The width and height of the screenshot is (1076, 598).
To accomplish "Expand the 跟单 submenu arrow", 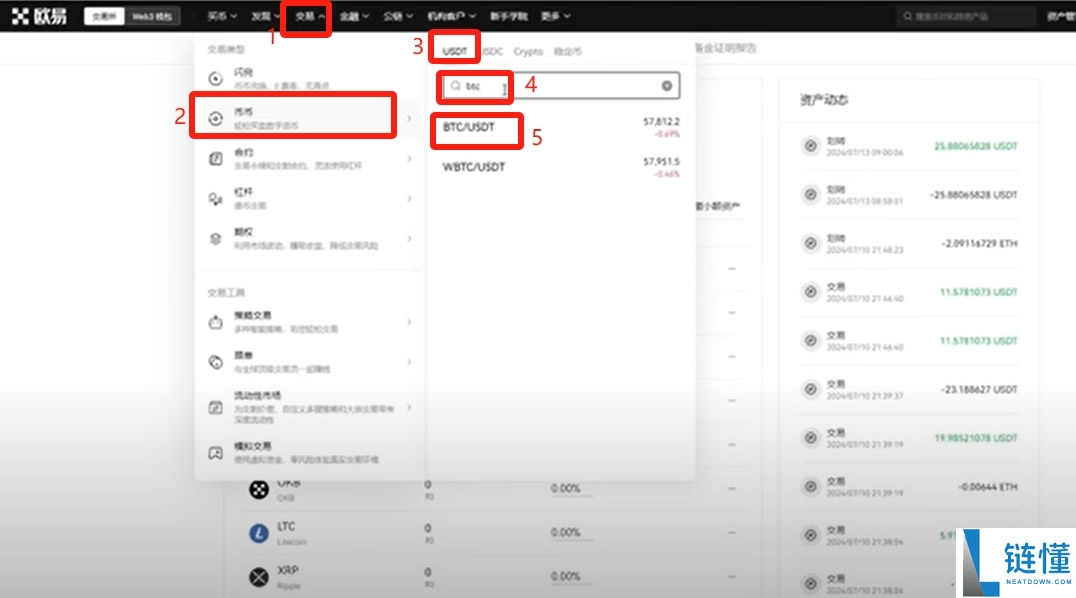I will (x=410, y=362).
